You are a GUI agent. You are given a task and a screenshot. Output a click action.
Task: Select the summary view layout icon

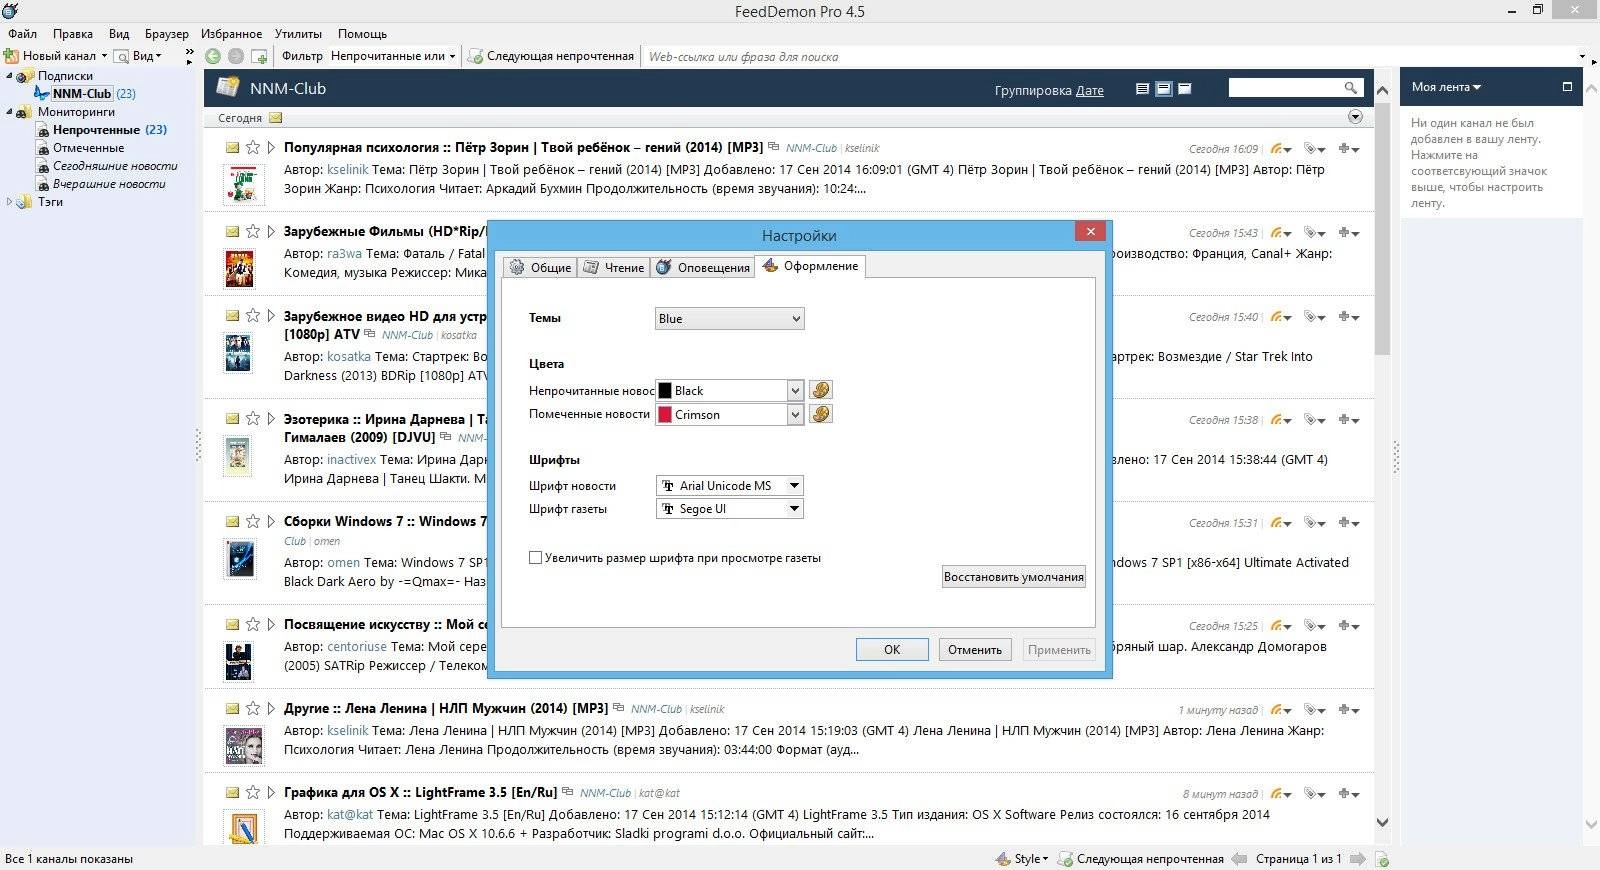tap(1163, 89)
